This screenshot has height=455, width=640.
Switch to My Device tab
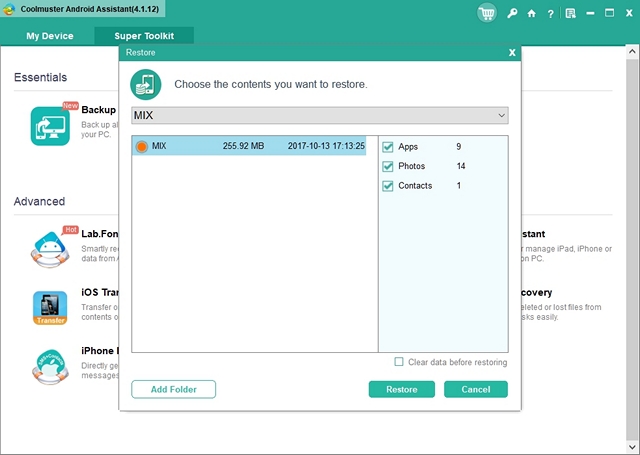tap(49, 36)
